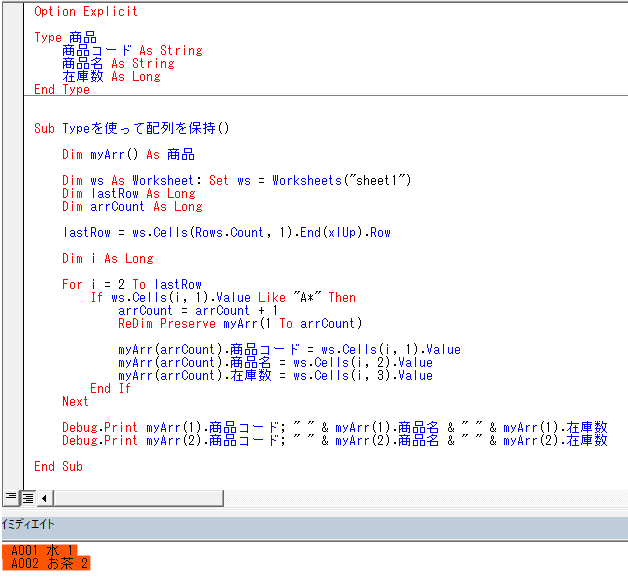
Task: Switch to Procedure View button
Action: pyautogui.click(x=11, y=498)
